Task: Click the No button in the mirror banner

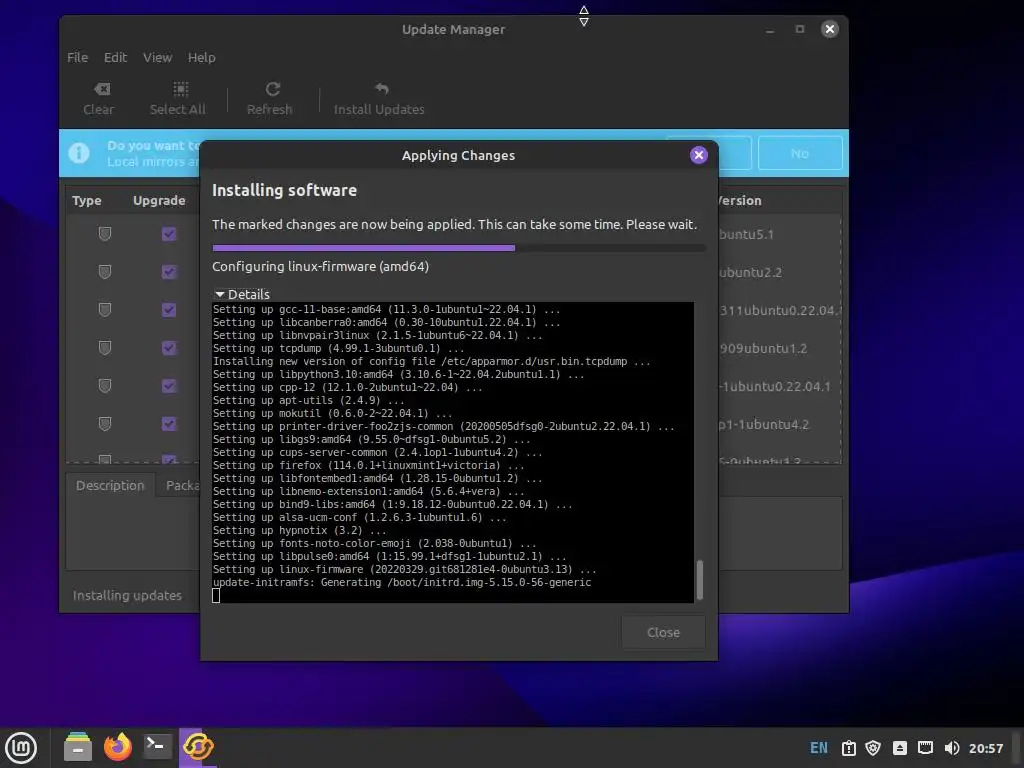Action: pos(800,153)
